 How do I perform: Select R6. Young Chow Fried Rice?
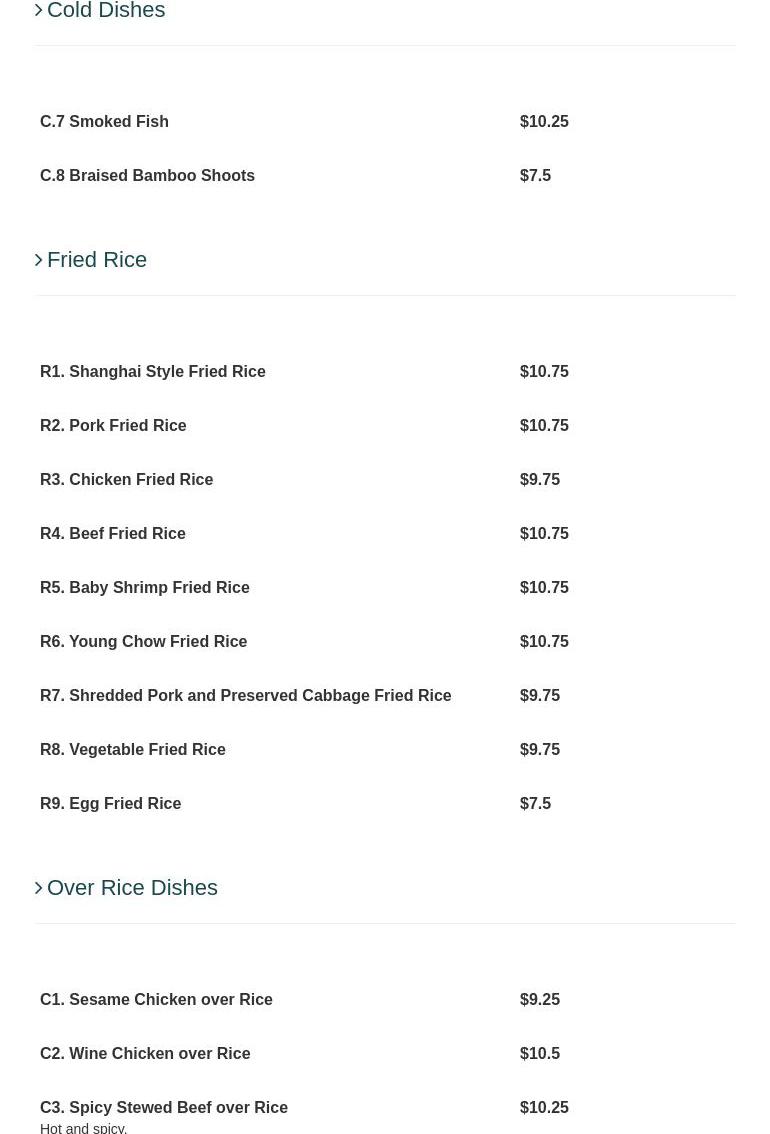(143, 642)
